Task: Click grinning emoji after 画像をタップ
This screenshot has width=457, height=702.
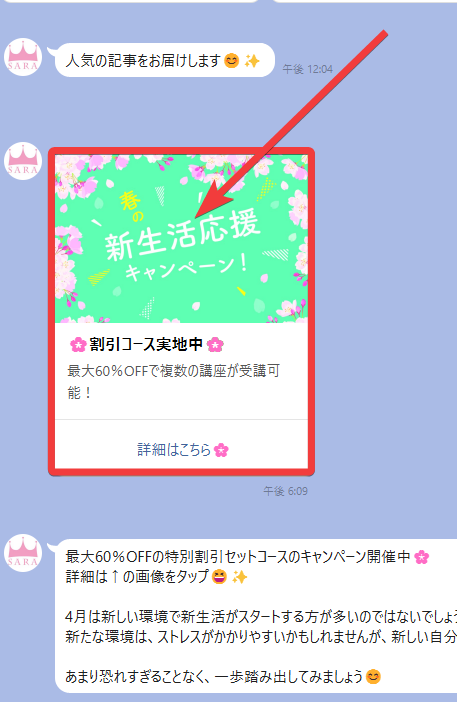Action: 219,577
